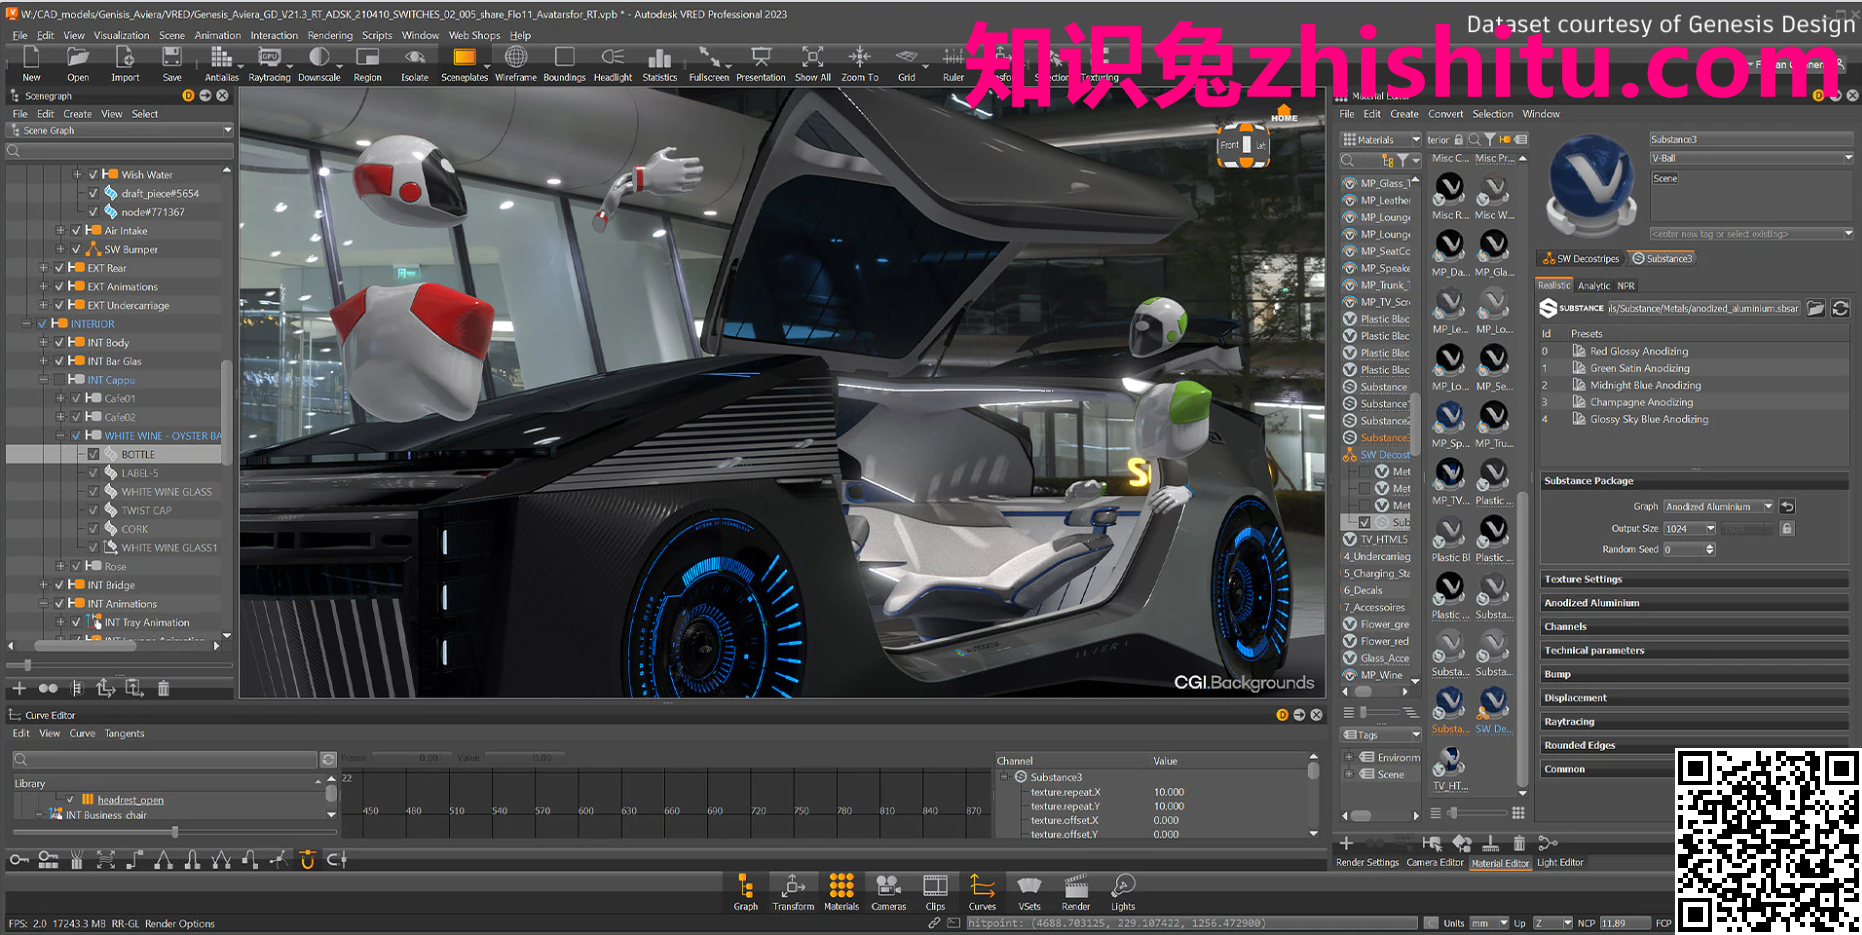1862x935 pixels.
Task: Open the Render Settings tab
Action: [1367, 862]
